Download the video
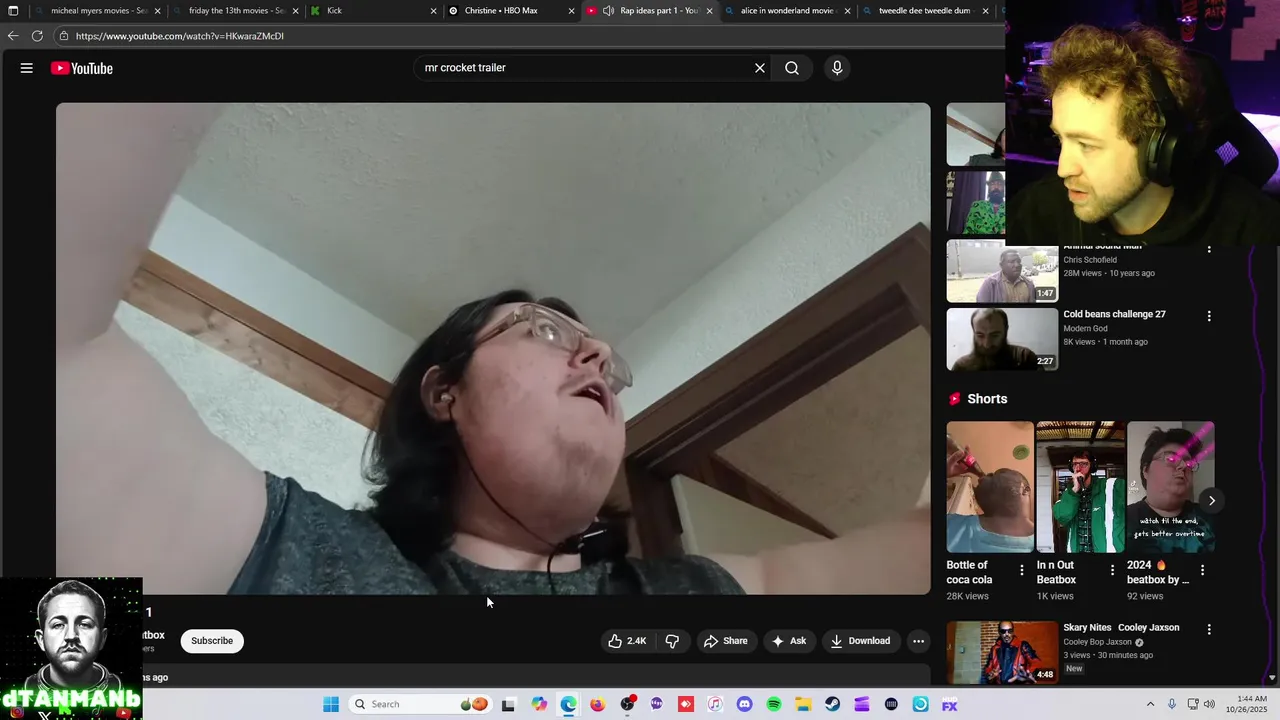The width and height of the screenshot is (1280, 720). click(x=860, y=641)
